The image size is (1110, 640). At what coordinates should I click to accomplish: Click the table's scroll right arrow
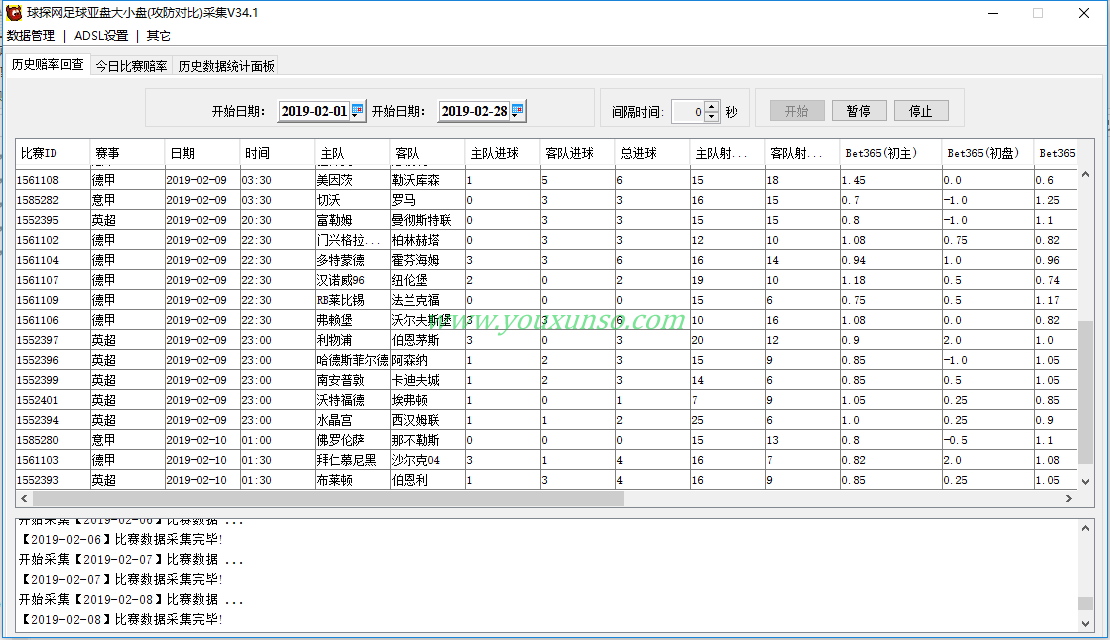[x=1069, y=498]
